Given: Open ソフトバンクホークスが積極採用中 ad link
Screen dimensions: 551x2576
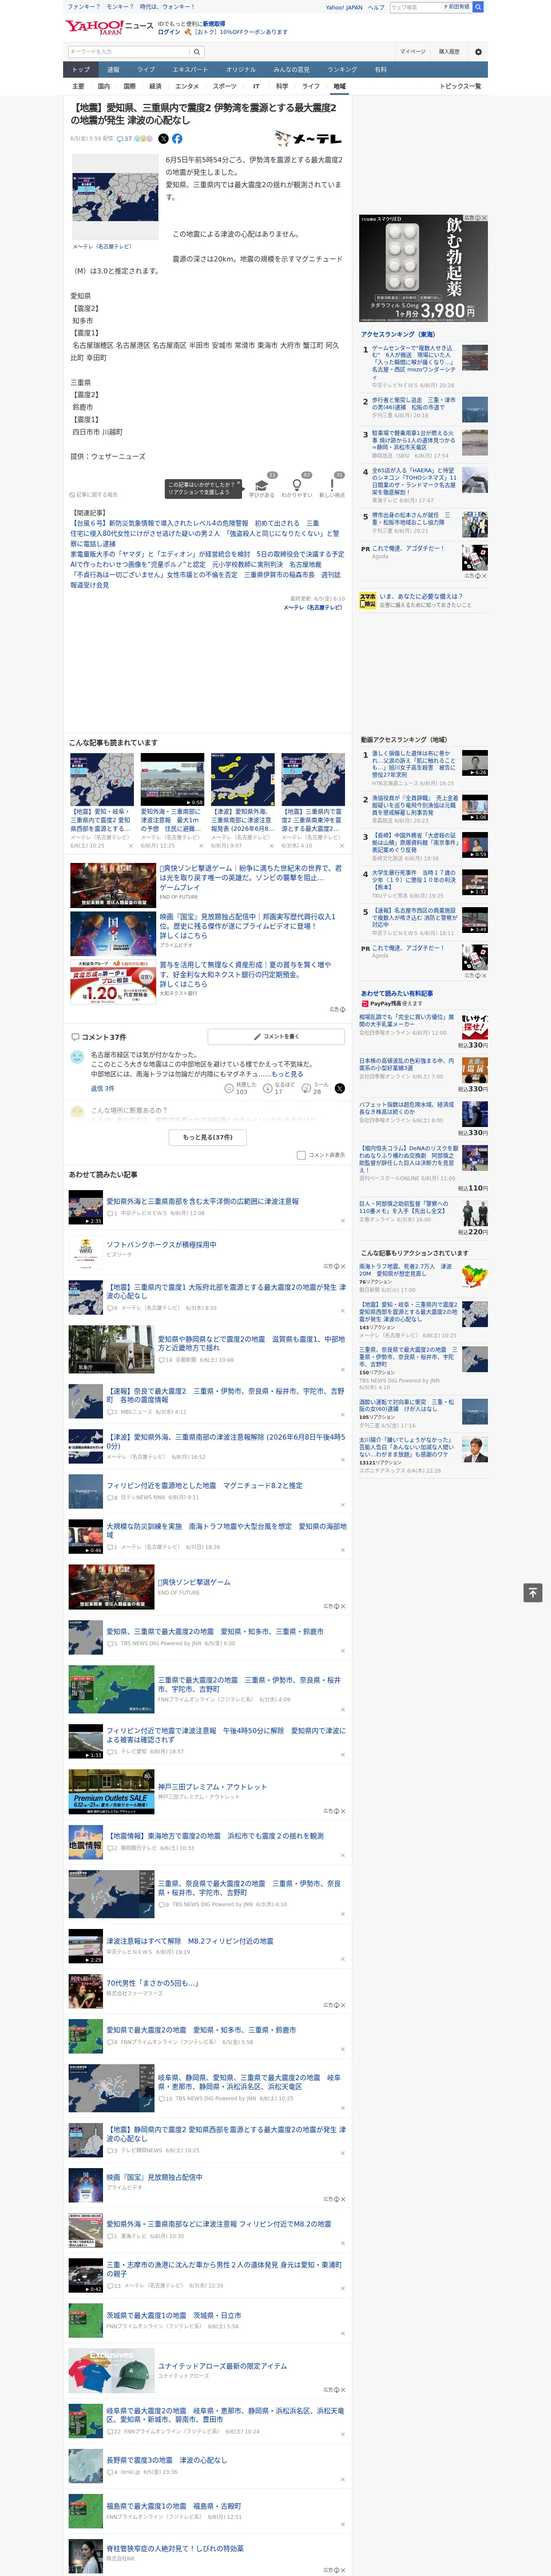Looking at the screenshot, I should 161,1245.
